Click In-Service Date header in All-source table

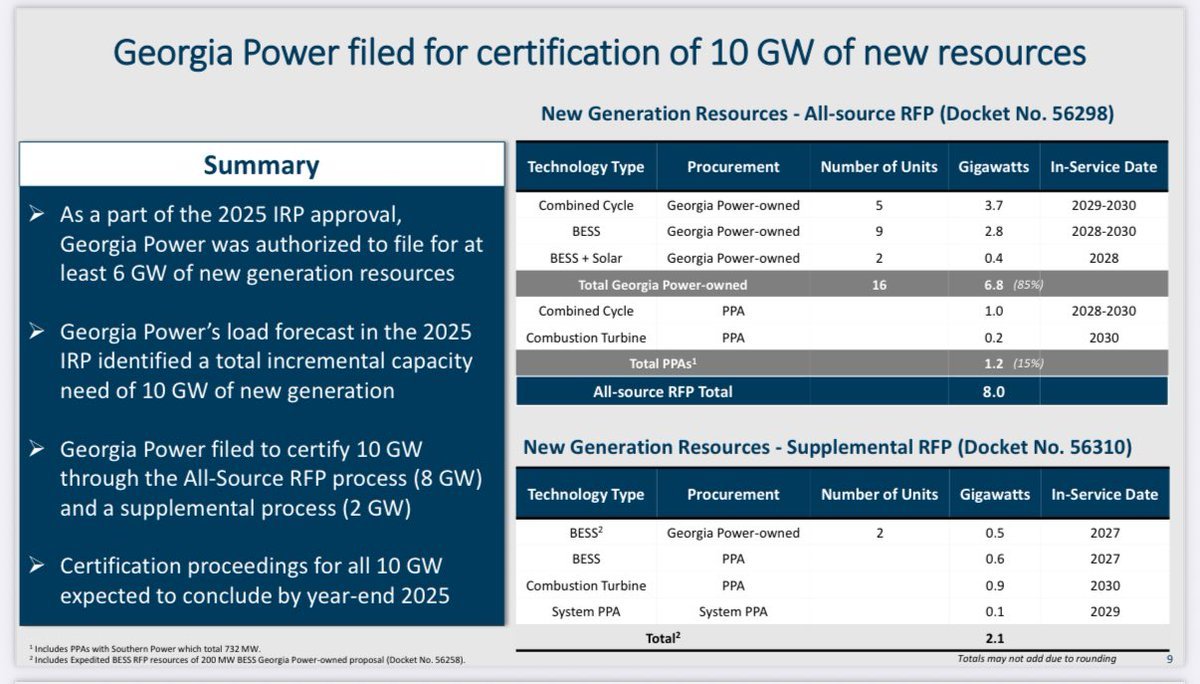(x=1103, y=167)
